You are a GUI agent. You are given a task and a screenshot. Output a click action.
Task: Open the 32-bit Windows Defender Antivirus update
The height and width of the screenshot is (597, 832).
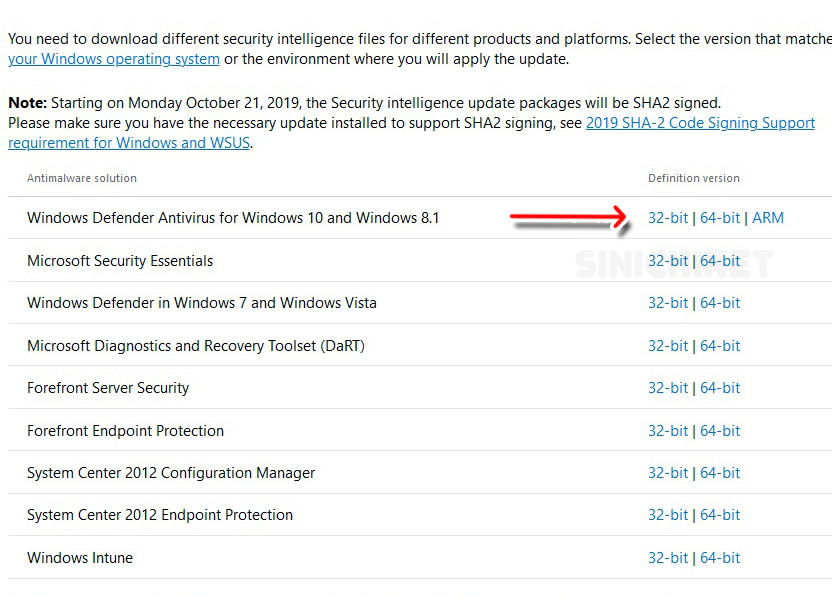[668, 218]
